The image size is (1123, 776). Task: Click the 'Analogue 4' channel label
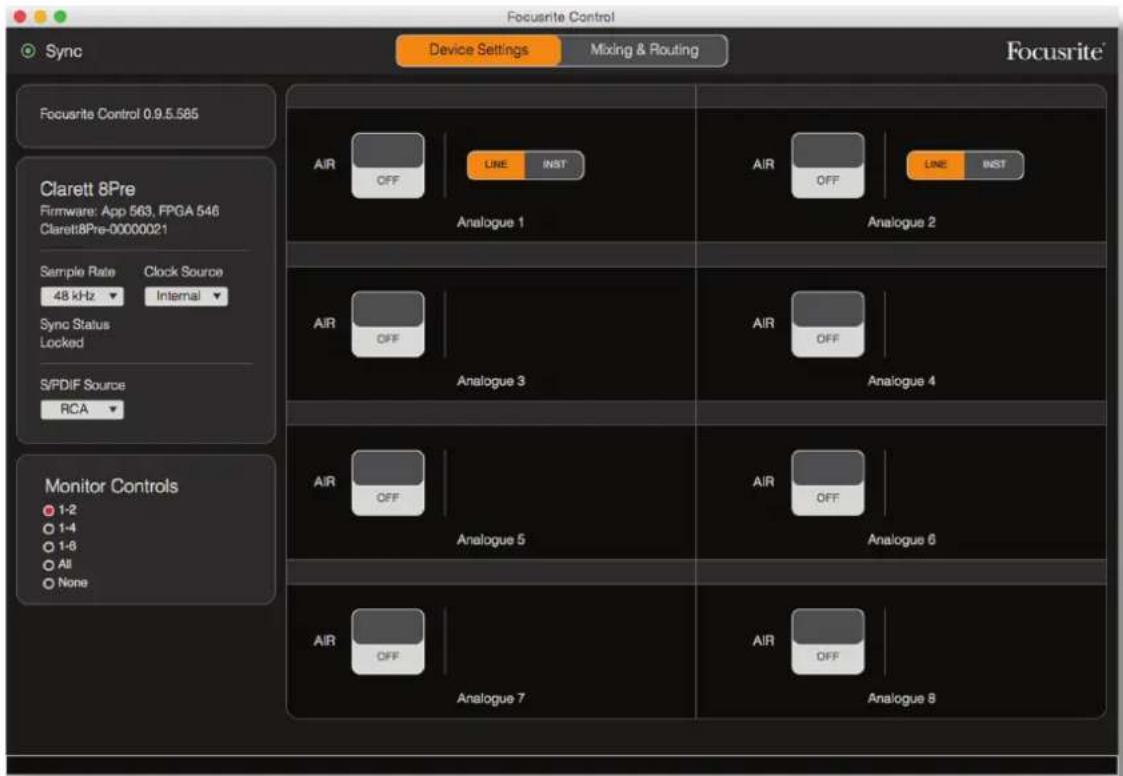point(901,381)
